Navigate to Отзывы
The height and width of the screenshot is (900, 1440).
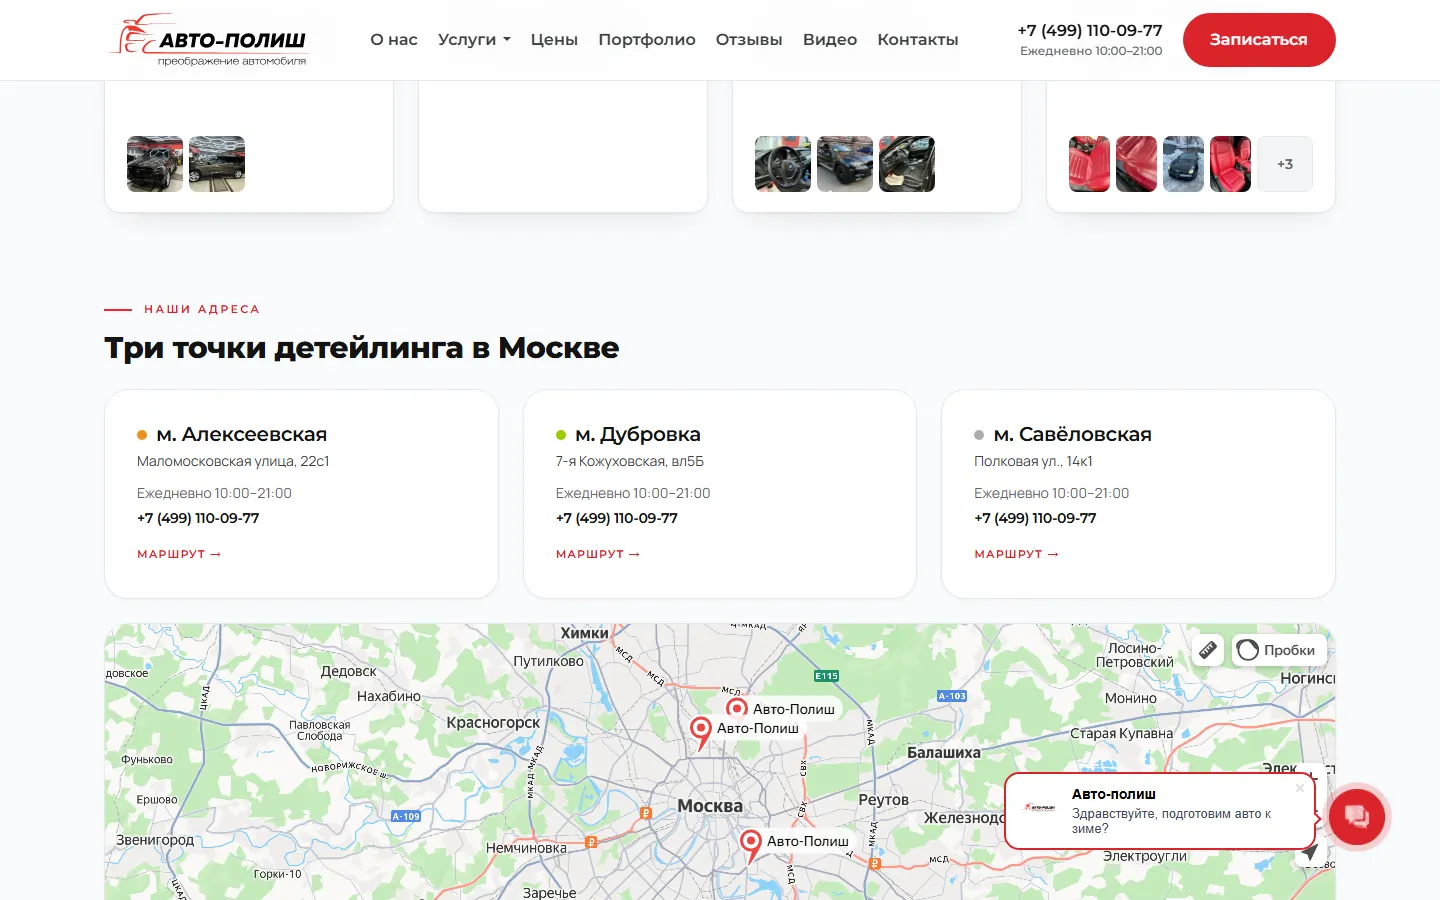click(x=749, y=40)
